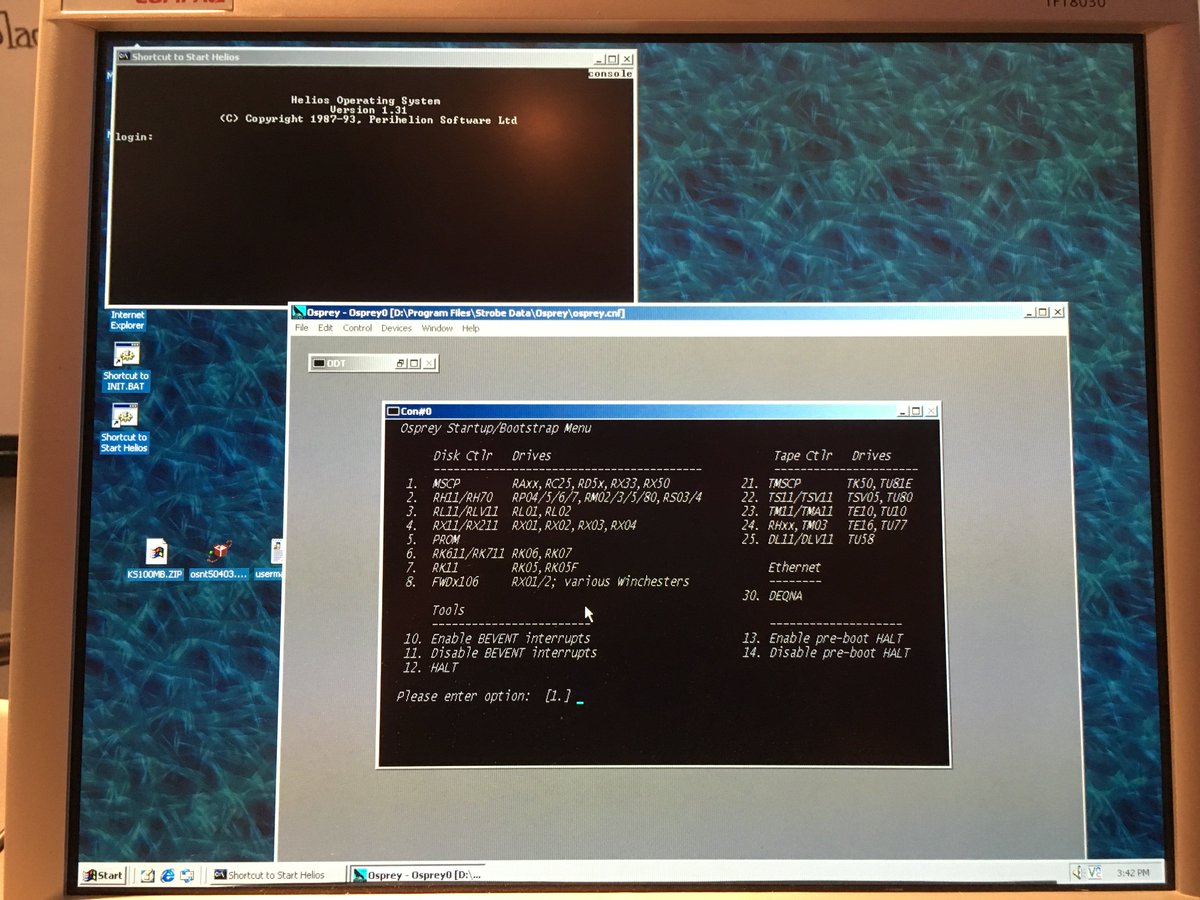1200x900 pixels.
Task: Click the Internet Explorer desktop label
Action: [x=128, y=320]
